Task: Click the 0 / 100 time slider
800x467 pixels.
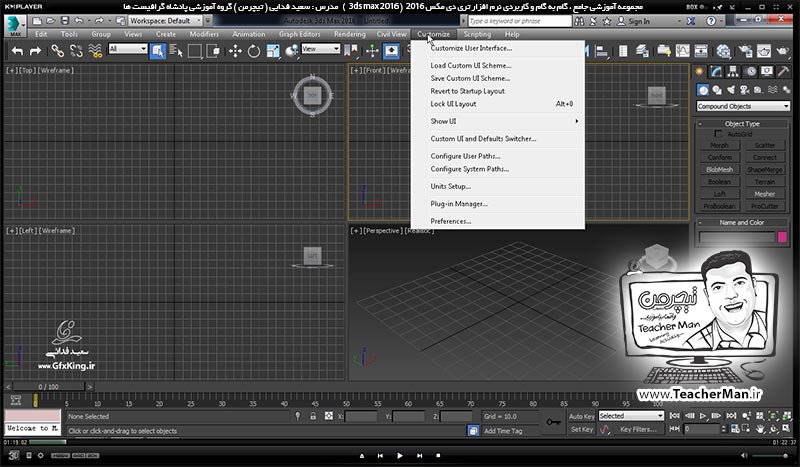Action: pyautogui.click(x=48, y=387)
